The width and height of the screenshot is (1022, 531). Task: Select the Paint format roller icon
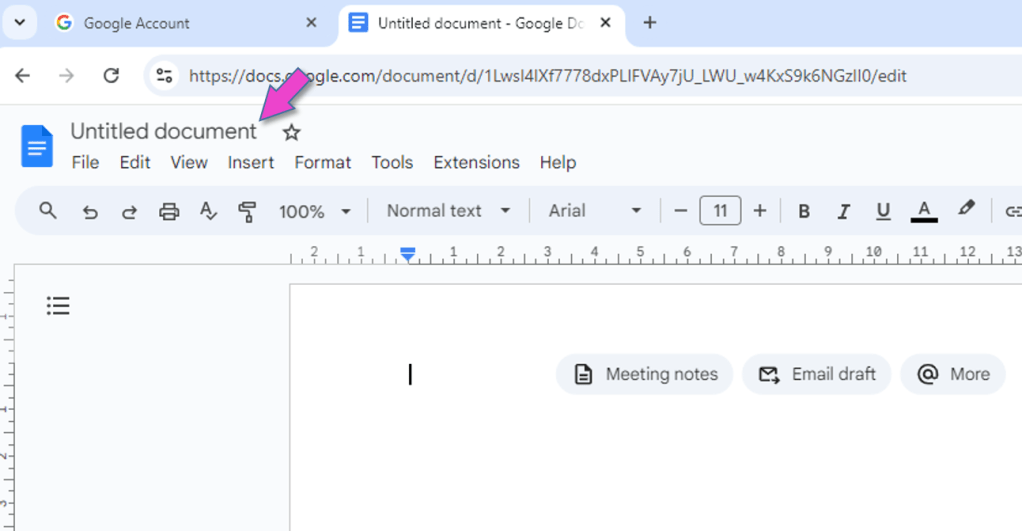pyautogui.click(x=247, y=211)
